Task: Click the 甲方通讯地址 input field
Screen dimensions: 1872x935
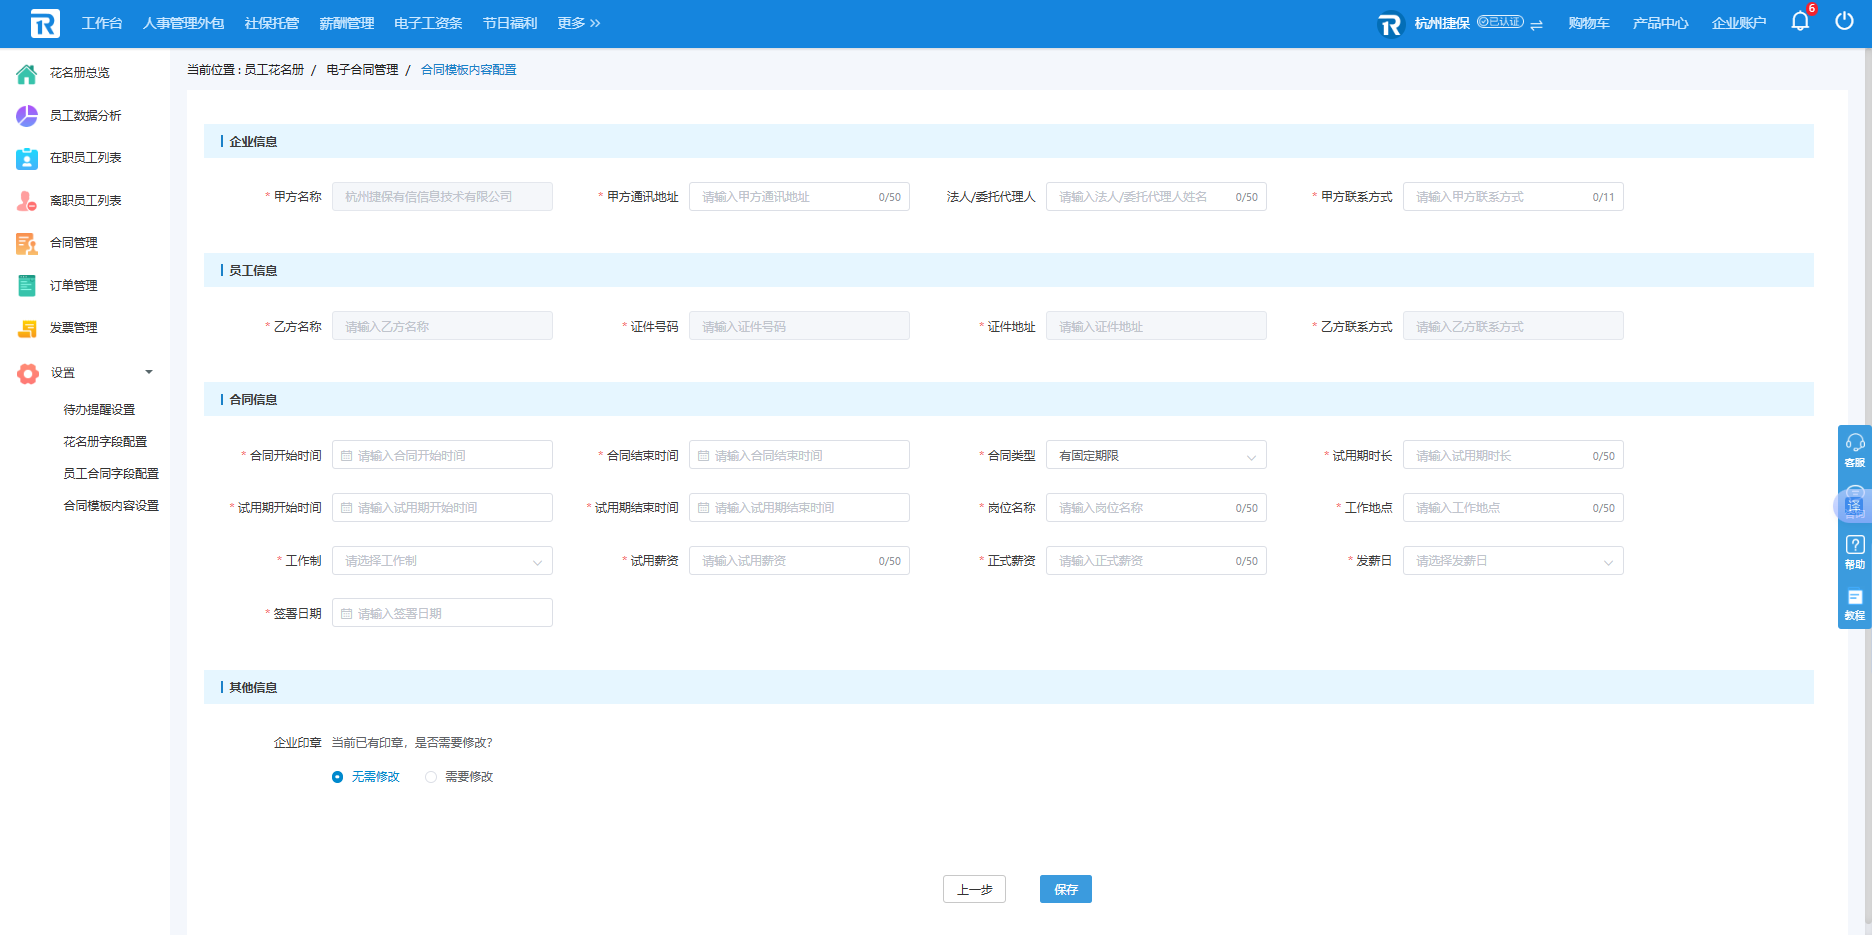Action: [785, 197]
